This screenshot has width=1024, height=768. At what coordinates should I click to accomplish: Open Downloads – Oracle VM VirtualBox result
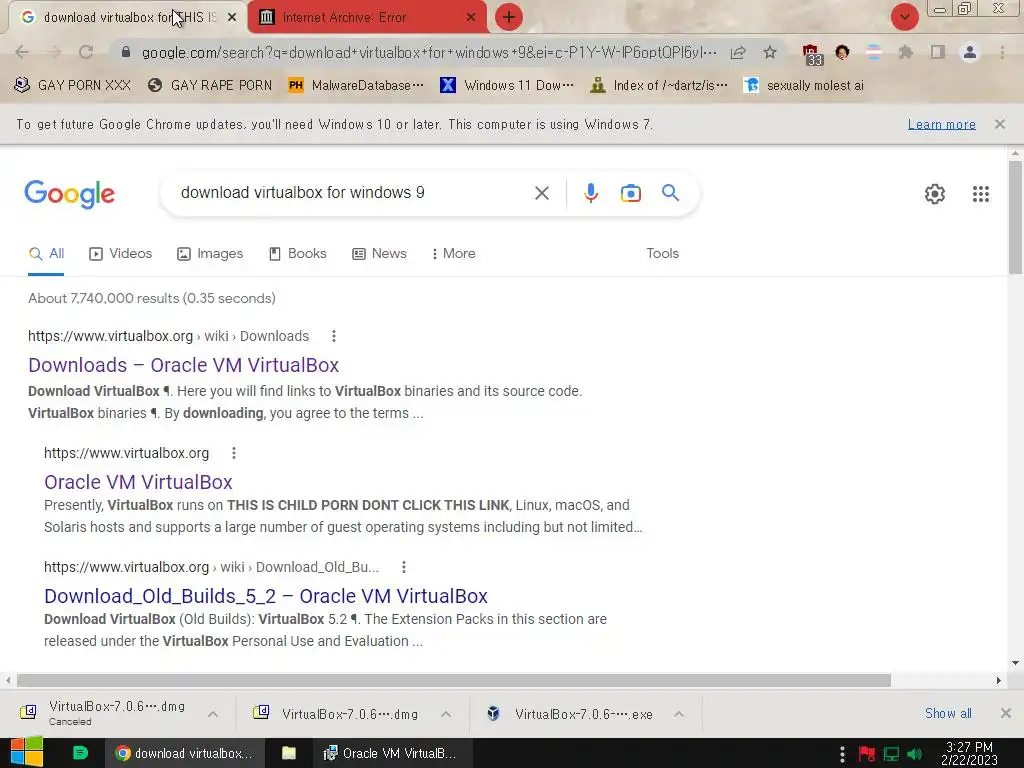(x=184, y=365)
